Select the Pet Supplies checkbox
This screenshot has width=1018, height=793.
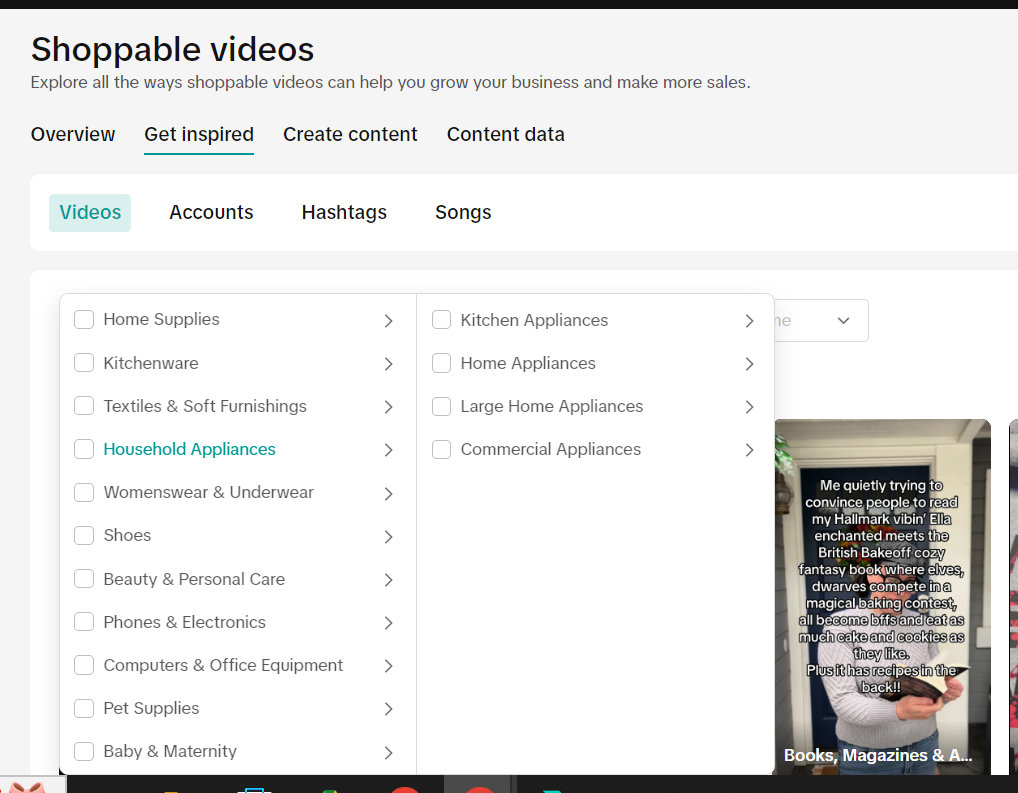click(84, 709)
